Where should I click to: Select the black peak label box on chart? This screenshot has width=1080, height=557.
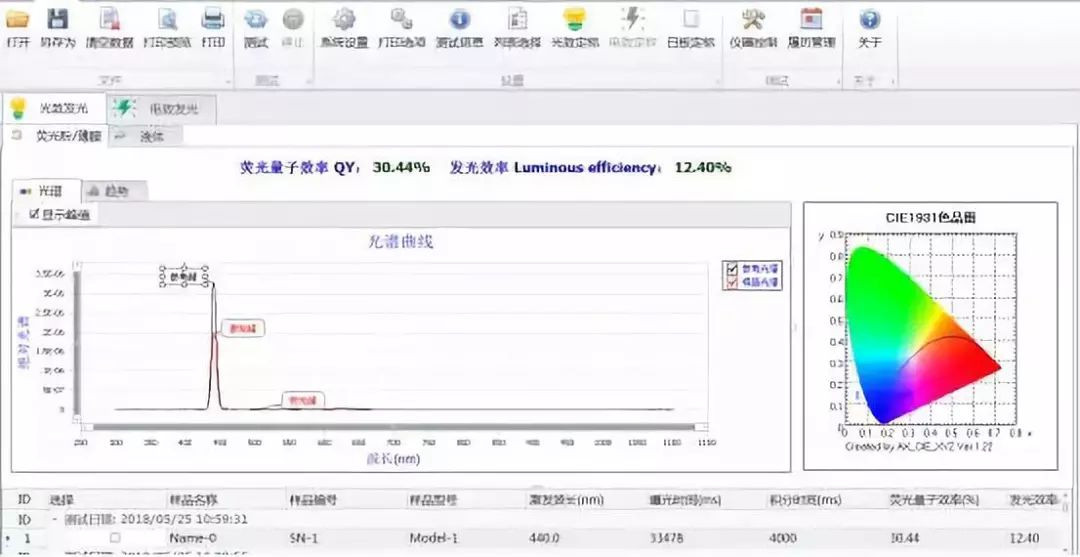(x=185, y=276)
